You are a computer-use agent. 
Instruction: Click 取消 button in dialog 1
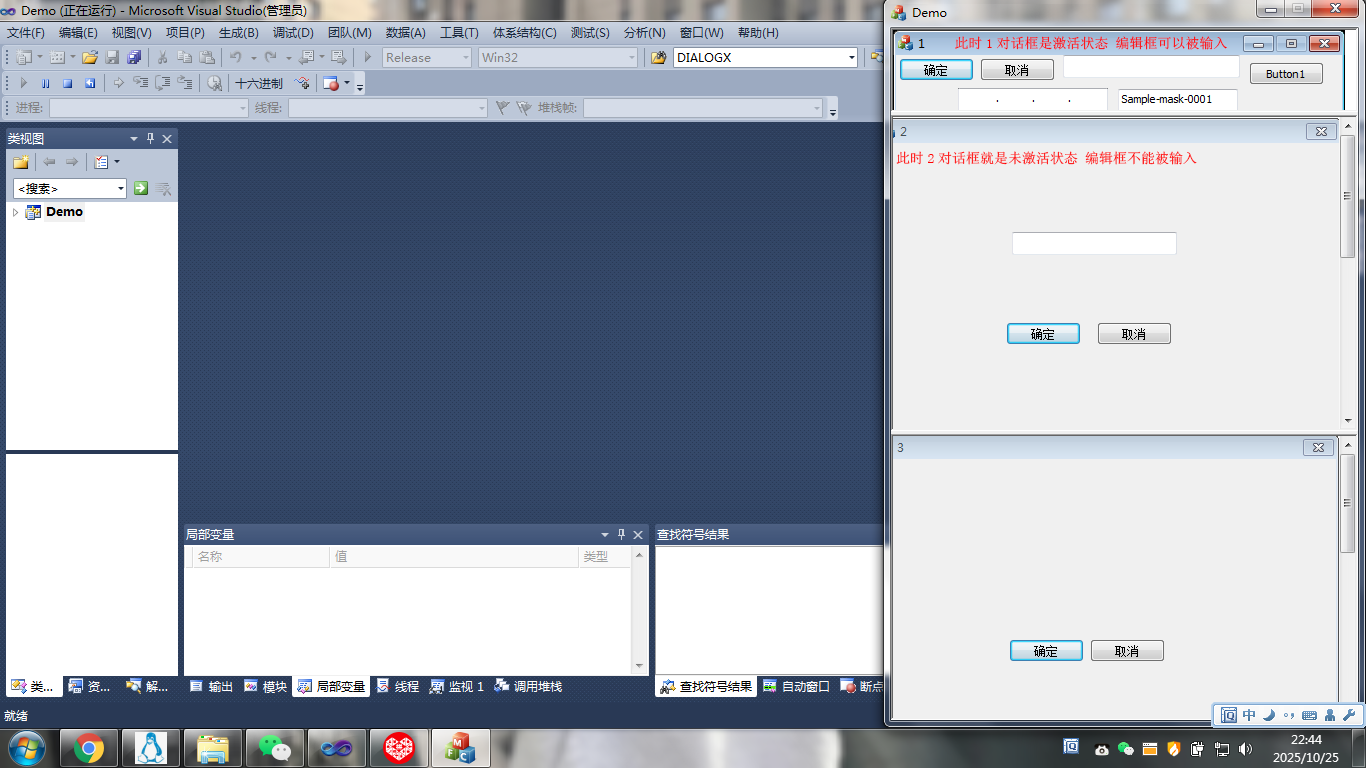click(x=1017, y=70)
